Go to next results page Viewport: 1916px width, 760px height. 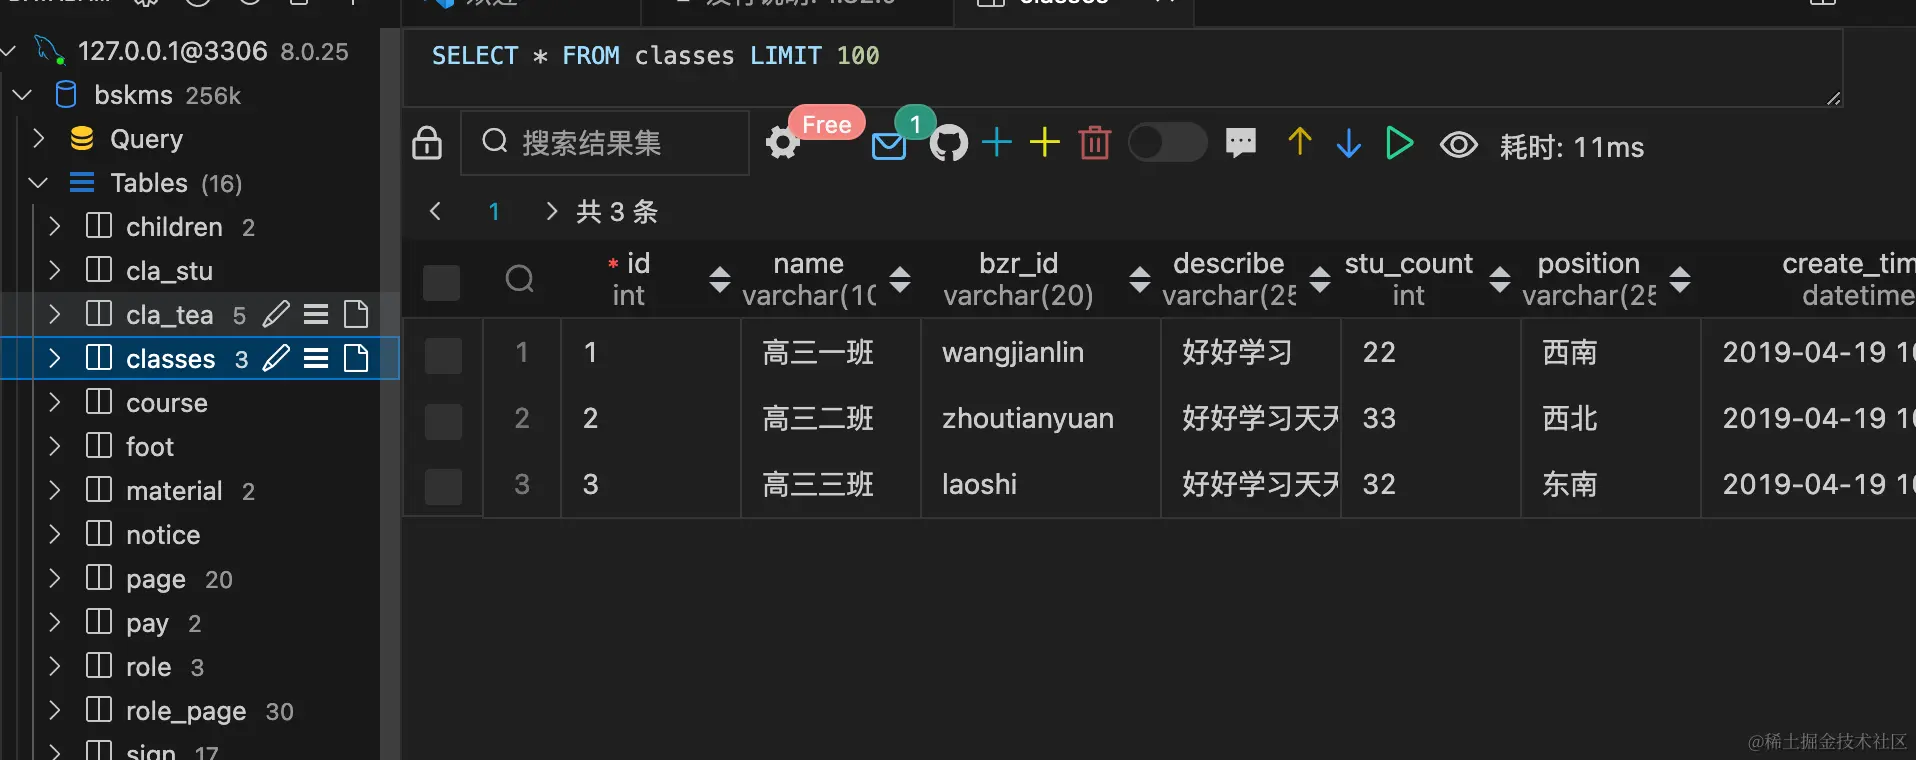coord(551,211)
